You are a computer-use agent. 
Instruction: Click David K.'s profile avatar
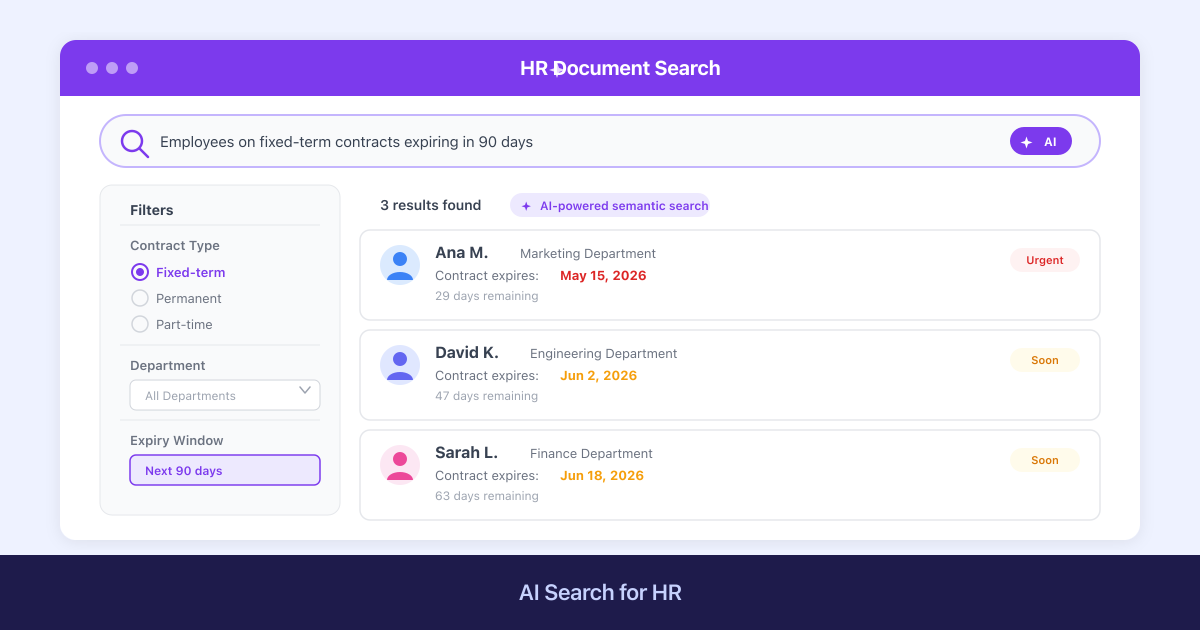pos(400,365)
